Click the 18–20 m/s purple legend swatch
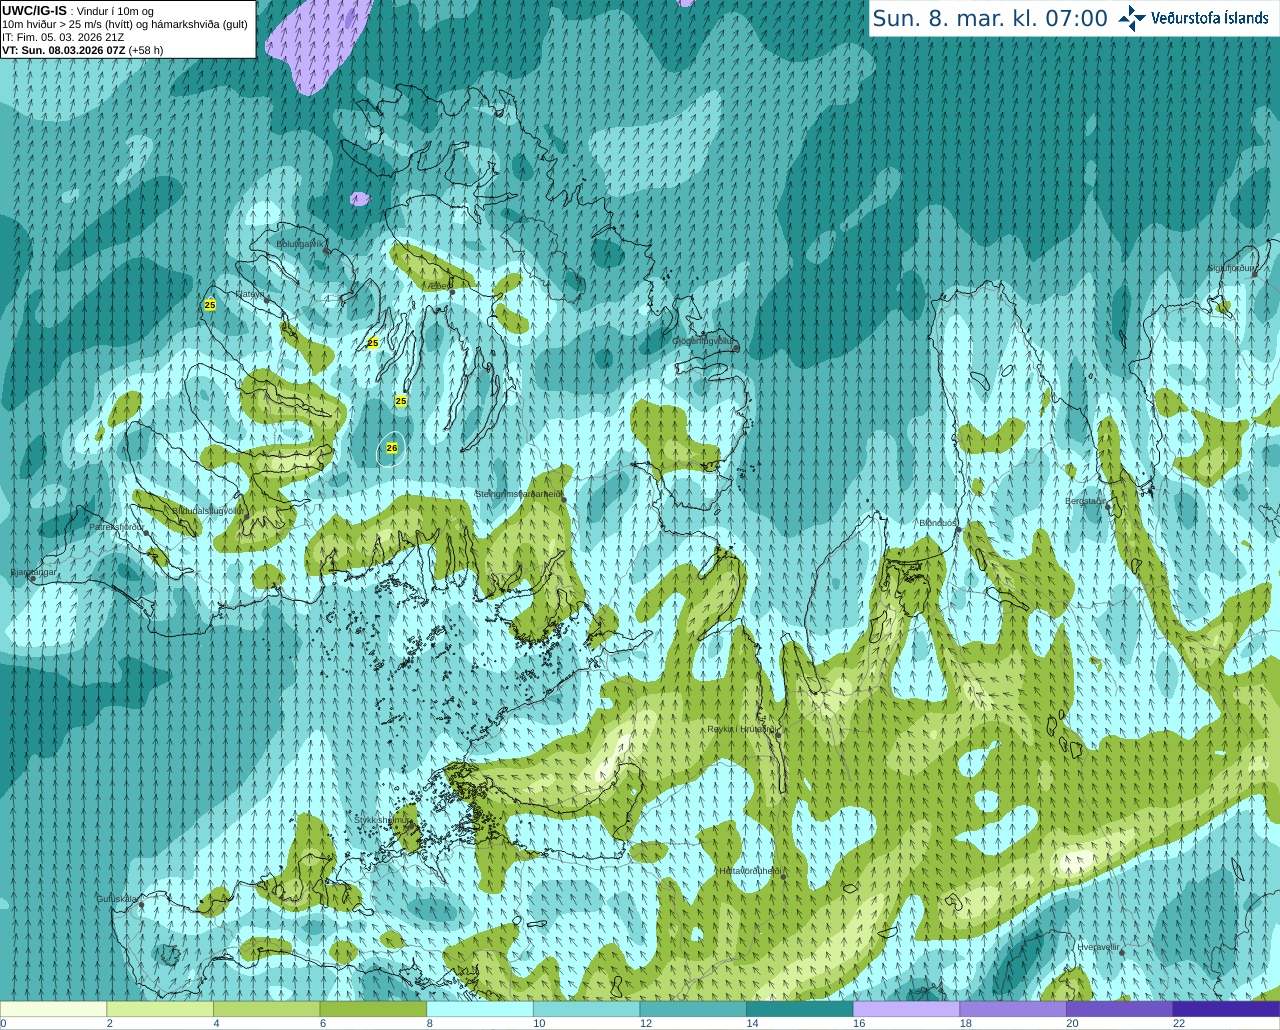This screenshot has width=1280, height=1030. click(1013, 1009)
